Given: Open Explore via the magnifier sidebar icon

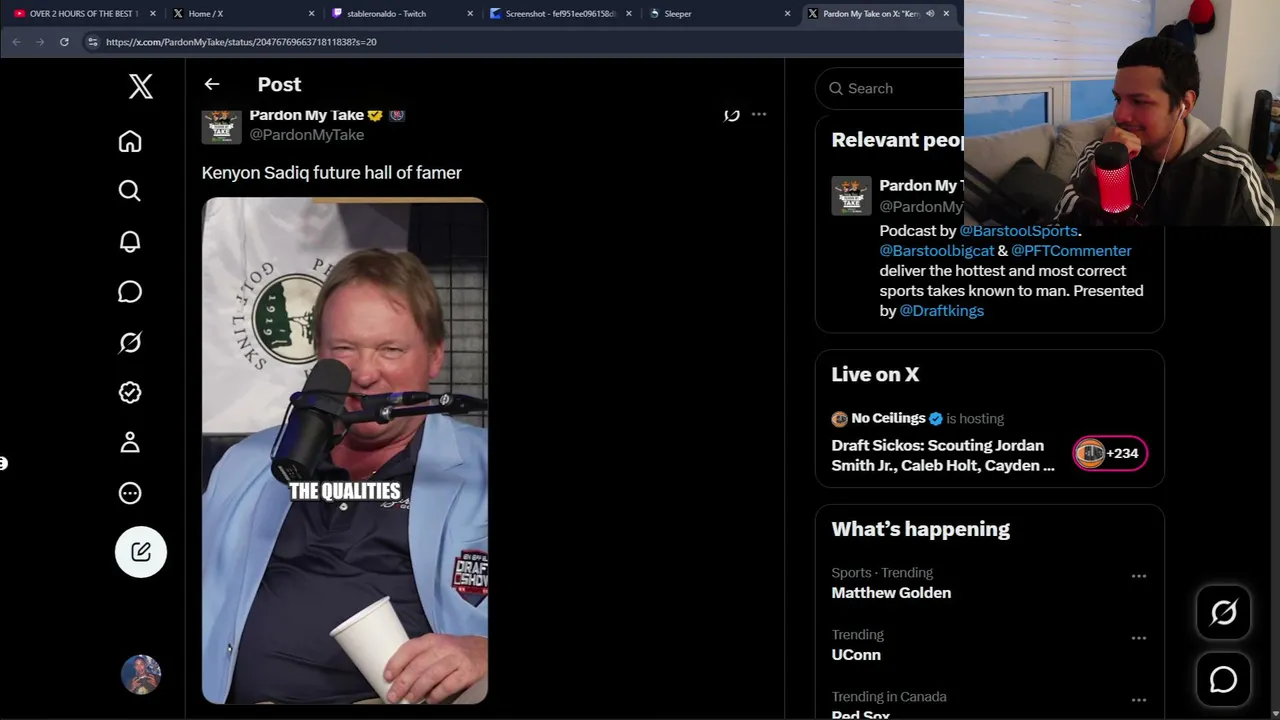Looking at the screenshot, I should point(130,191).
